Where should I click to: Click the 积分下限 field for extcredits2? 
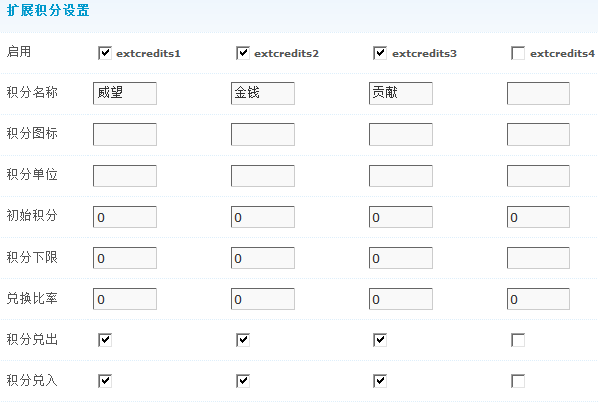(263, 258)
